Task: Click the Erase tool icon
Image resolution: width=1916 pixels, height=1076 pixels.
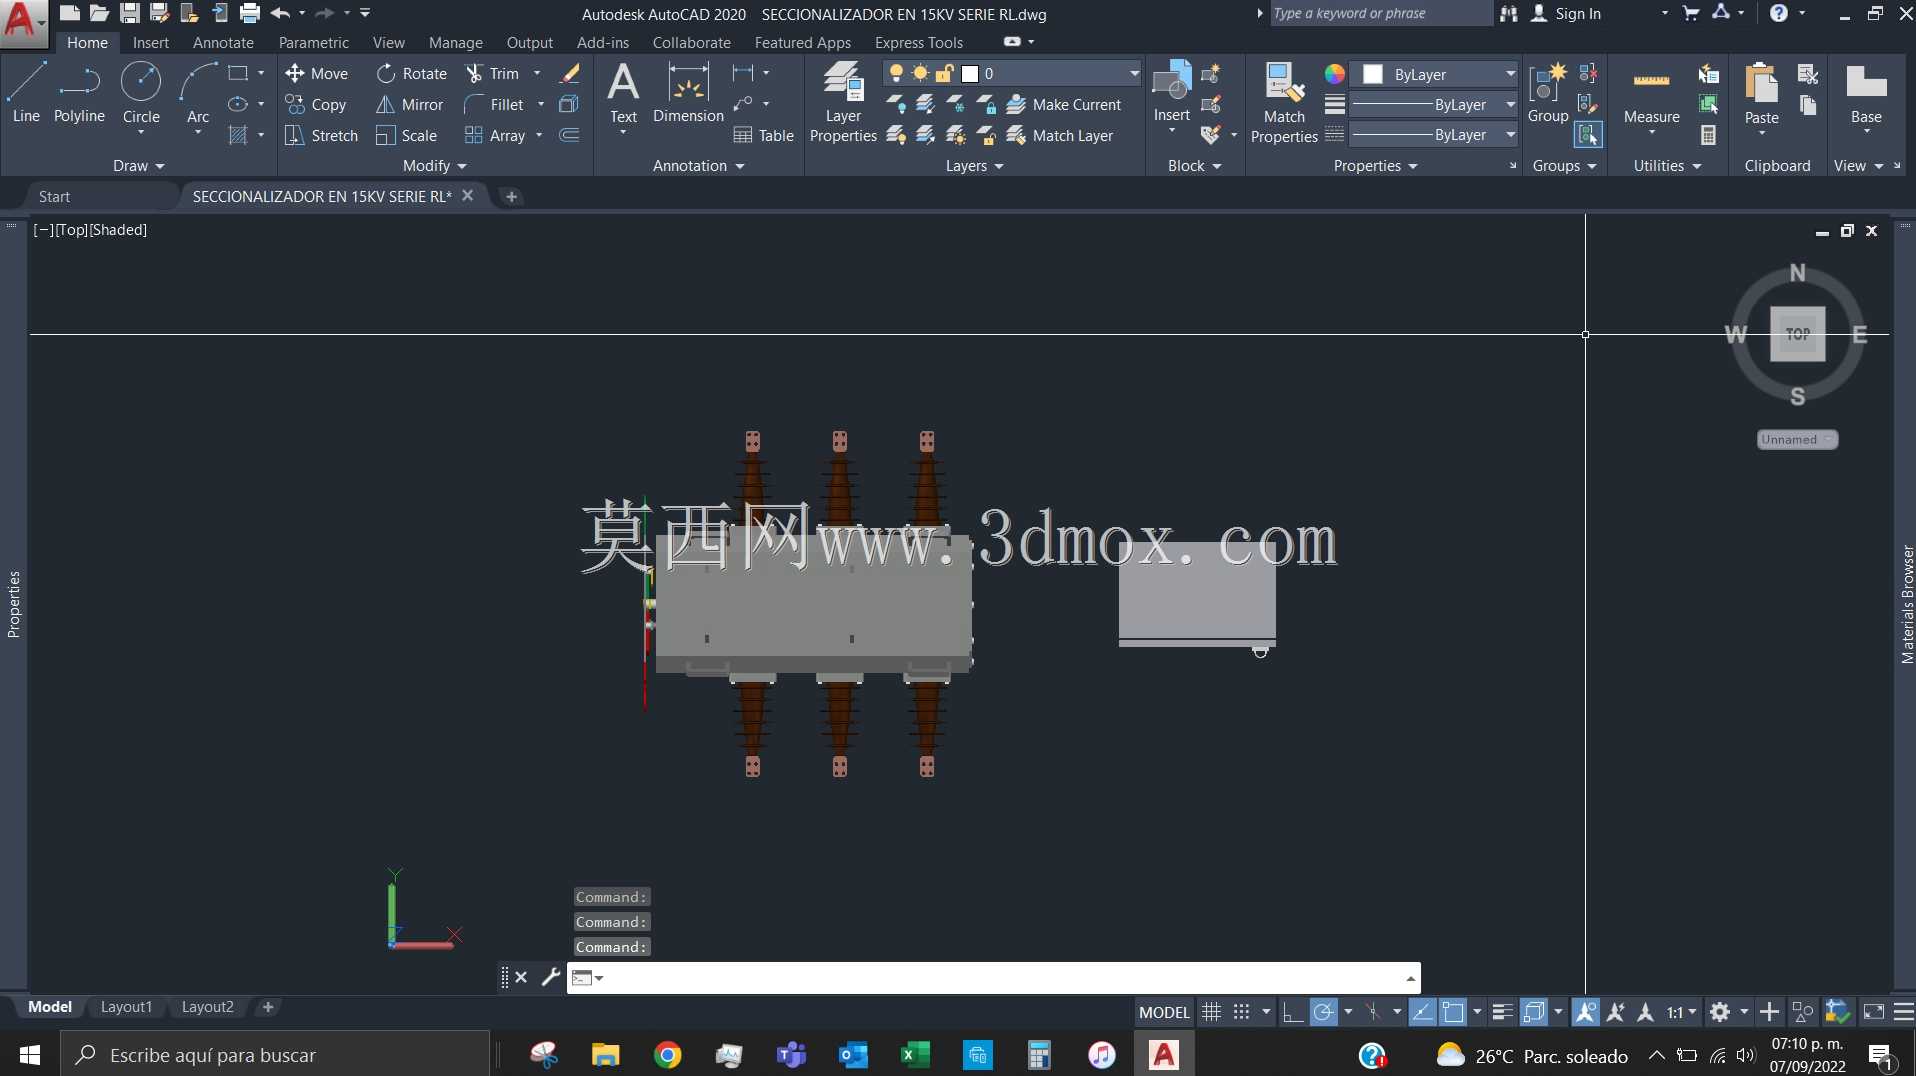Action: point(569,73)
